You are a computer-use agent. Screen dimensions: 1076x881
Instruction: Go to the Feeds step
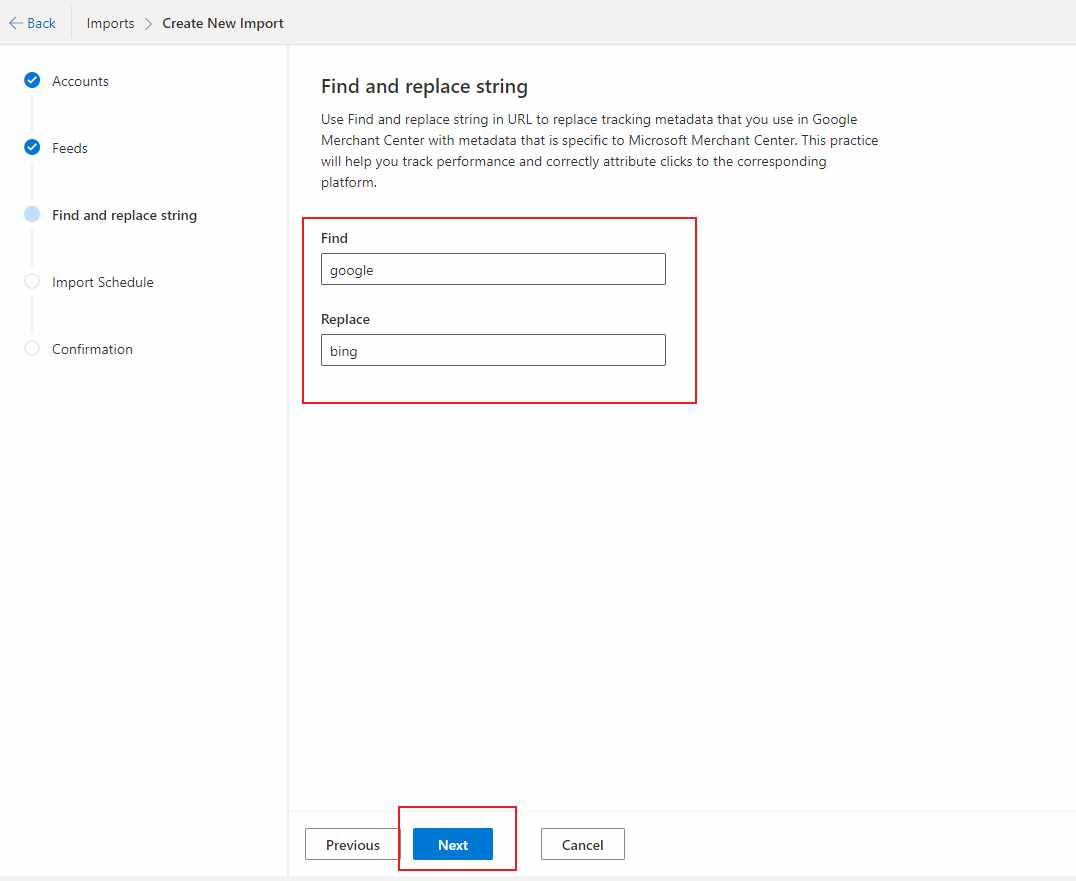click(70, 148)
